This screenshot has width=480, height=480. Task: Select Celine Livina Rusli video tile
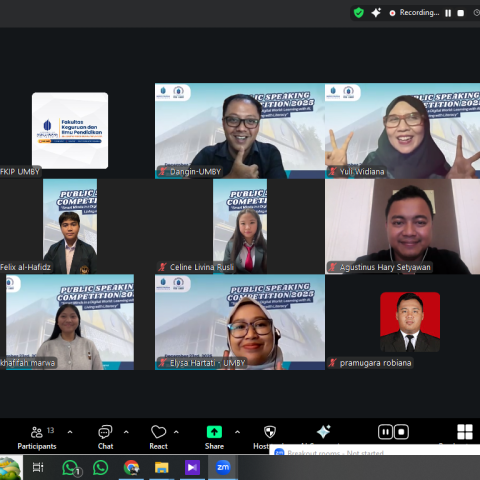pos(240,226)
